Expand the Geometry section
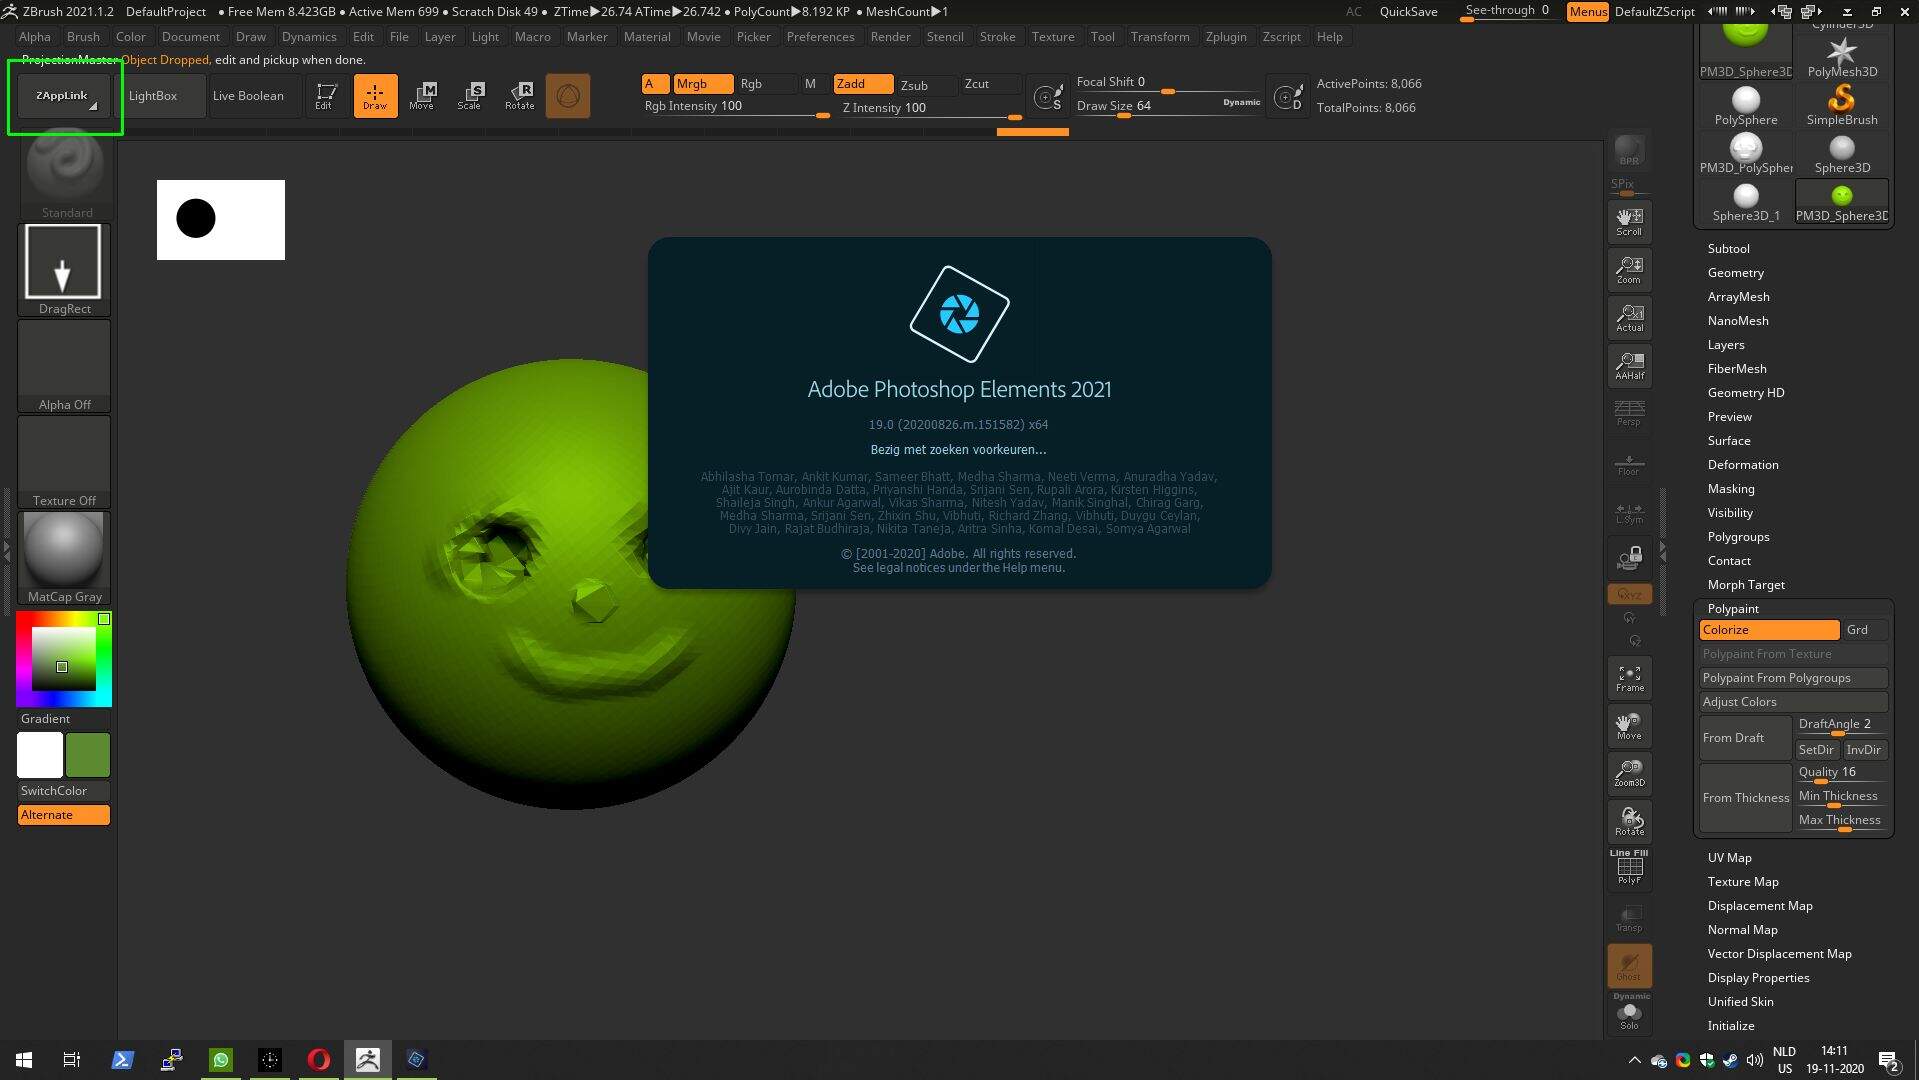This screenshot has height=1080, width=1919. (1735, 273)
